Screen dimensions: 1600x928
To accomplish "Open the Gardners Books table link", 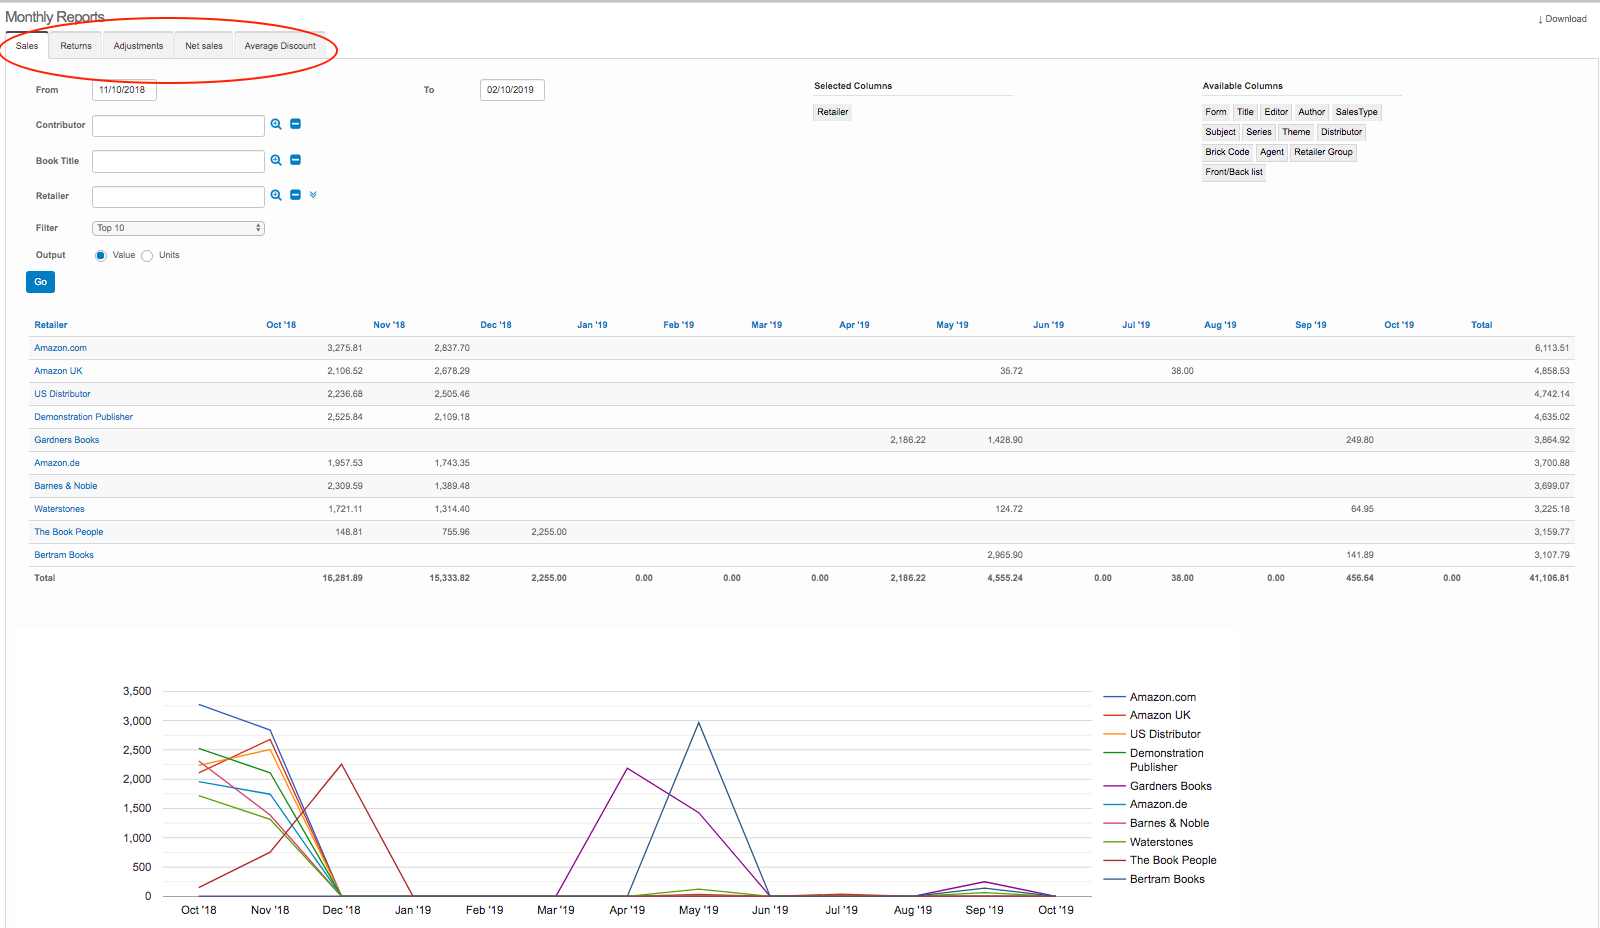I will coord(66,440).
